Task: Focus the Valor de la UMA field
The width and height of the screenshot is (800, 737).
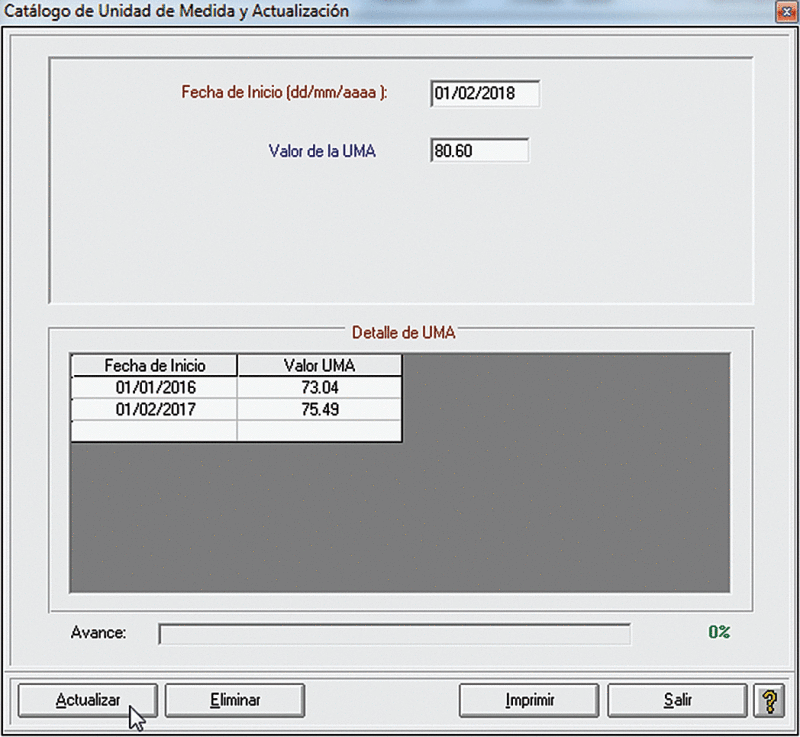Action: 480,151
